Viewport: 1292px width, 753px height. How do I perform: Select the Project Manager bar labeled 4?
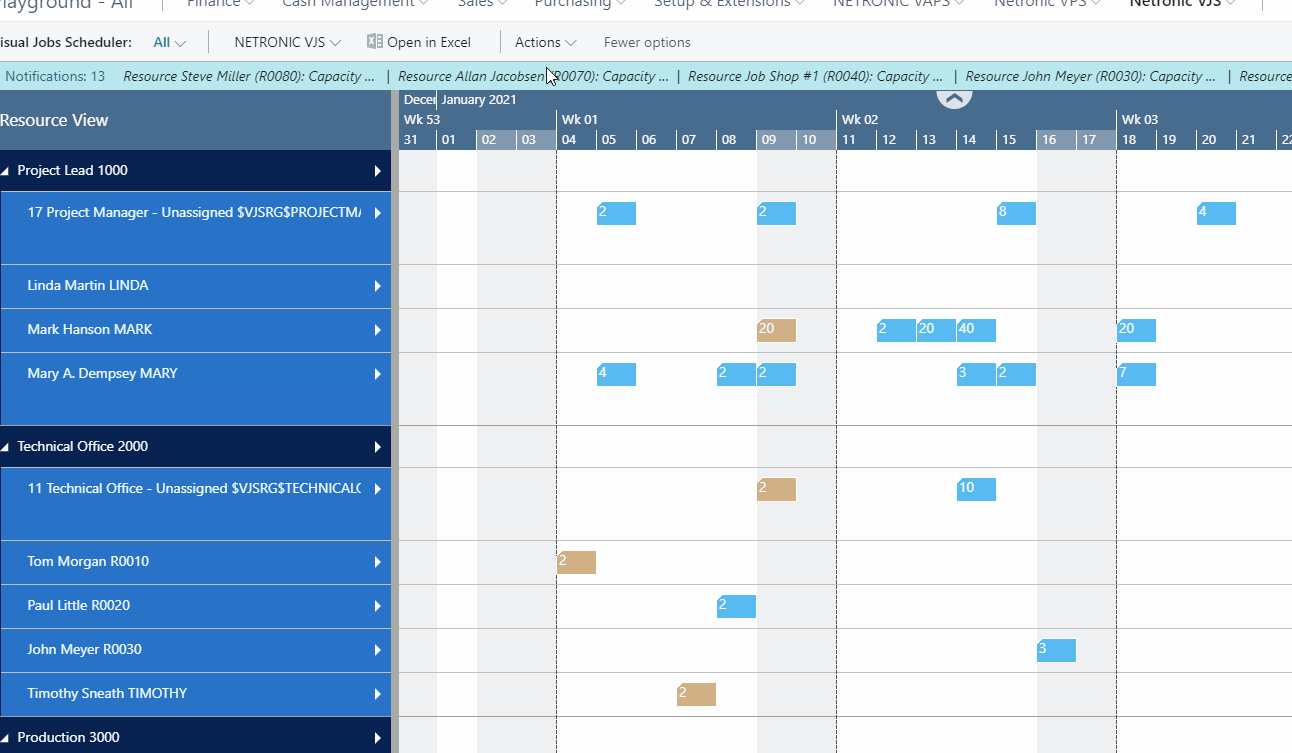pos(1216,213)
